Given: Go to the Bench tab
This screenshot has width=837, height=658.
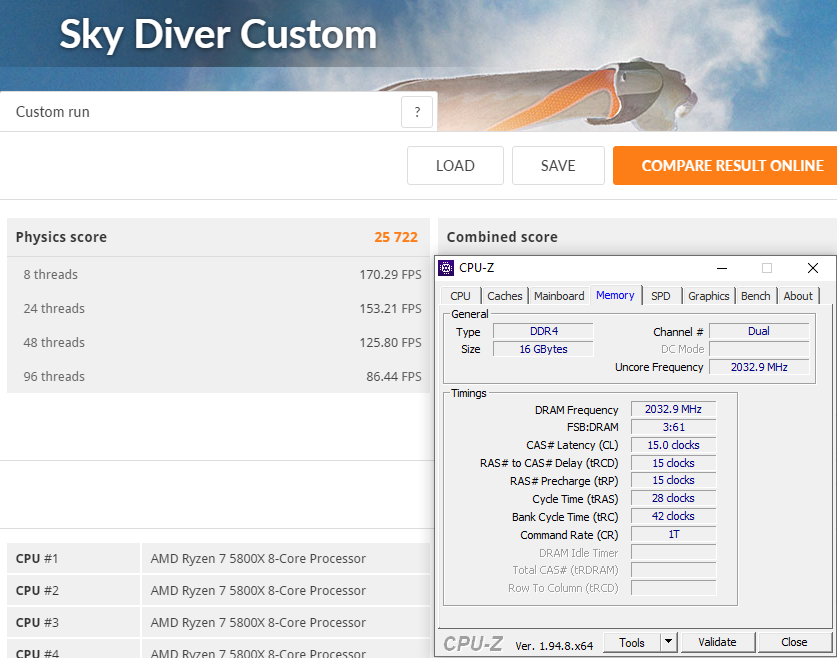Looking at the screenshot, I should coord(755,296).
